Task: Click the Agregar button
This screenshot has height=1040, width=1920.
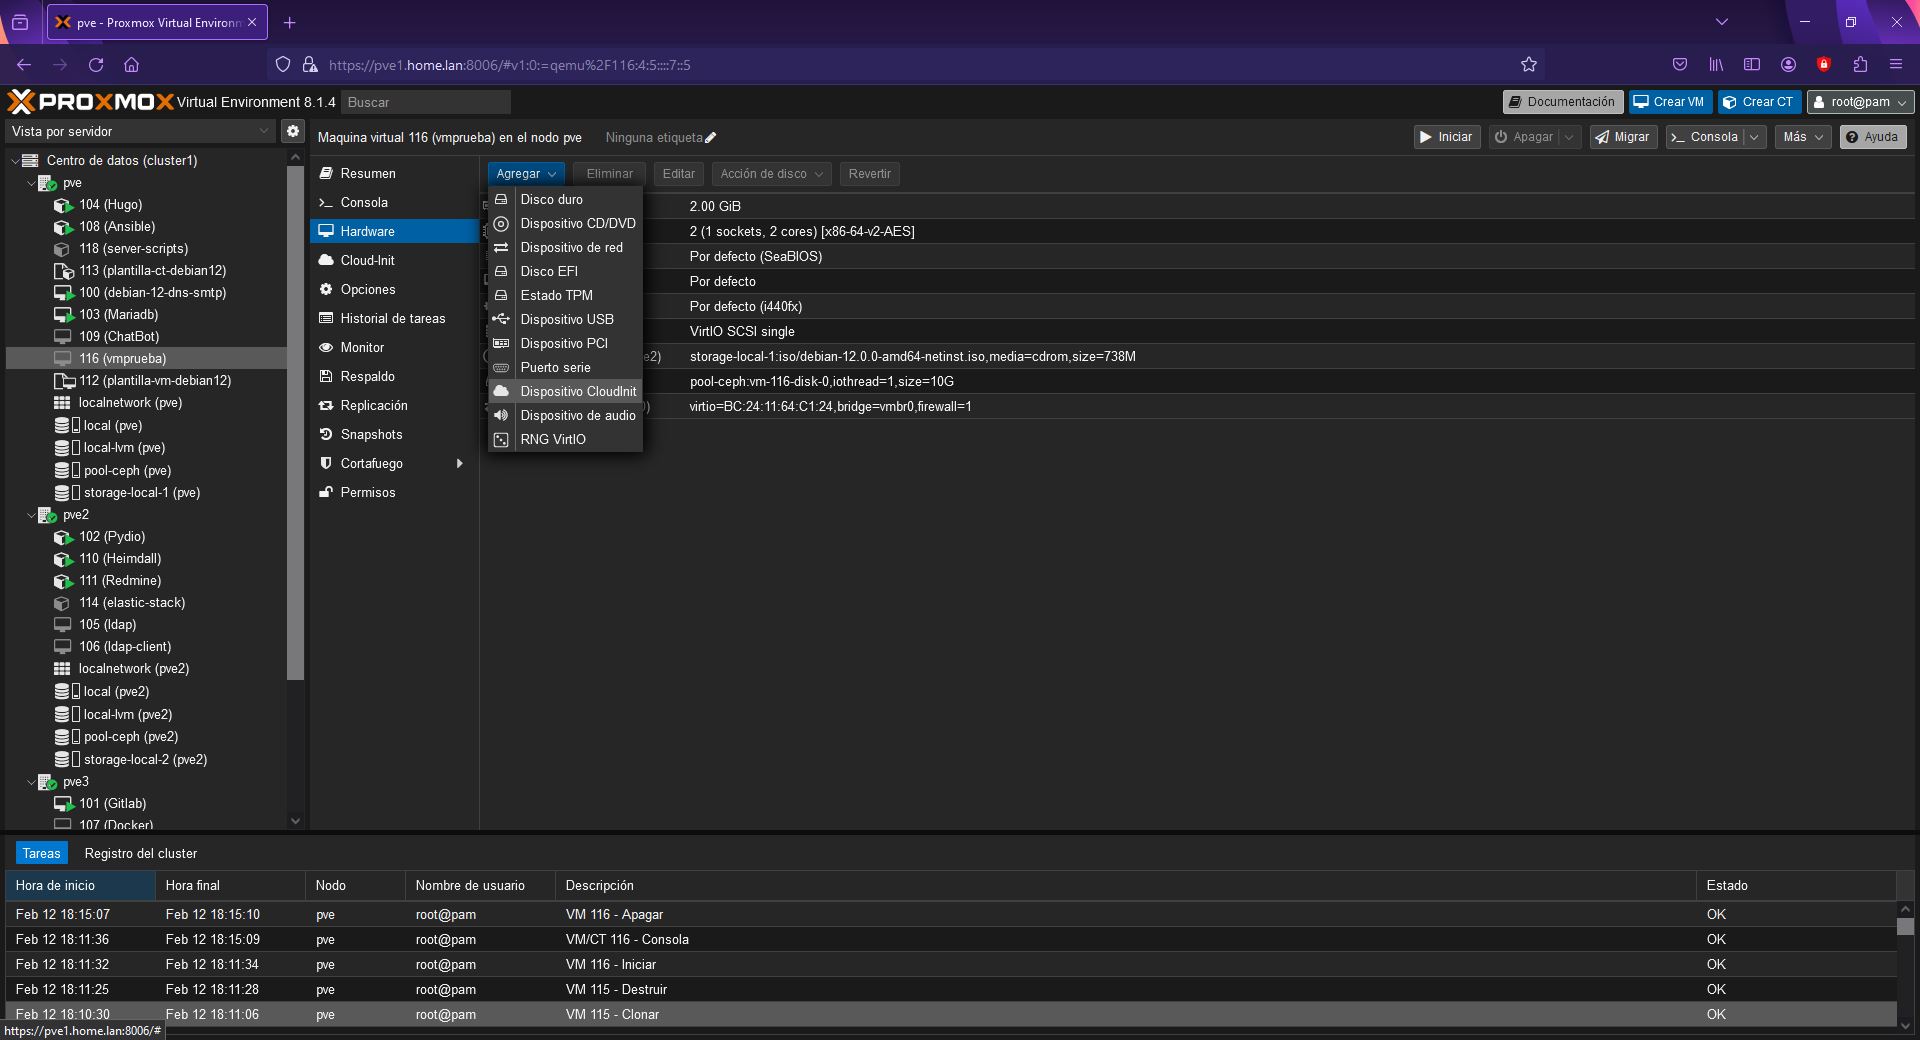Action: tap(526, 174)
